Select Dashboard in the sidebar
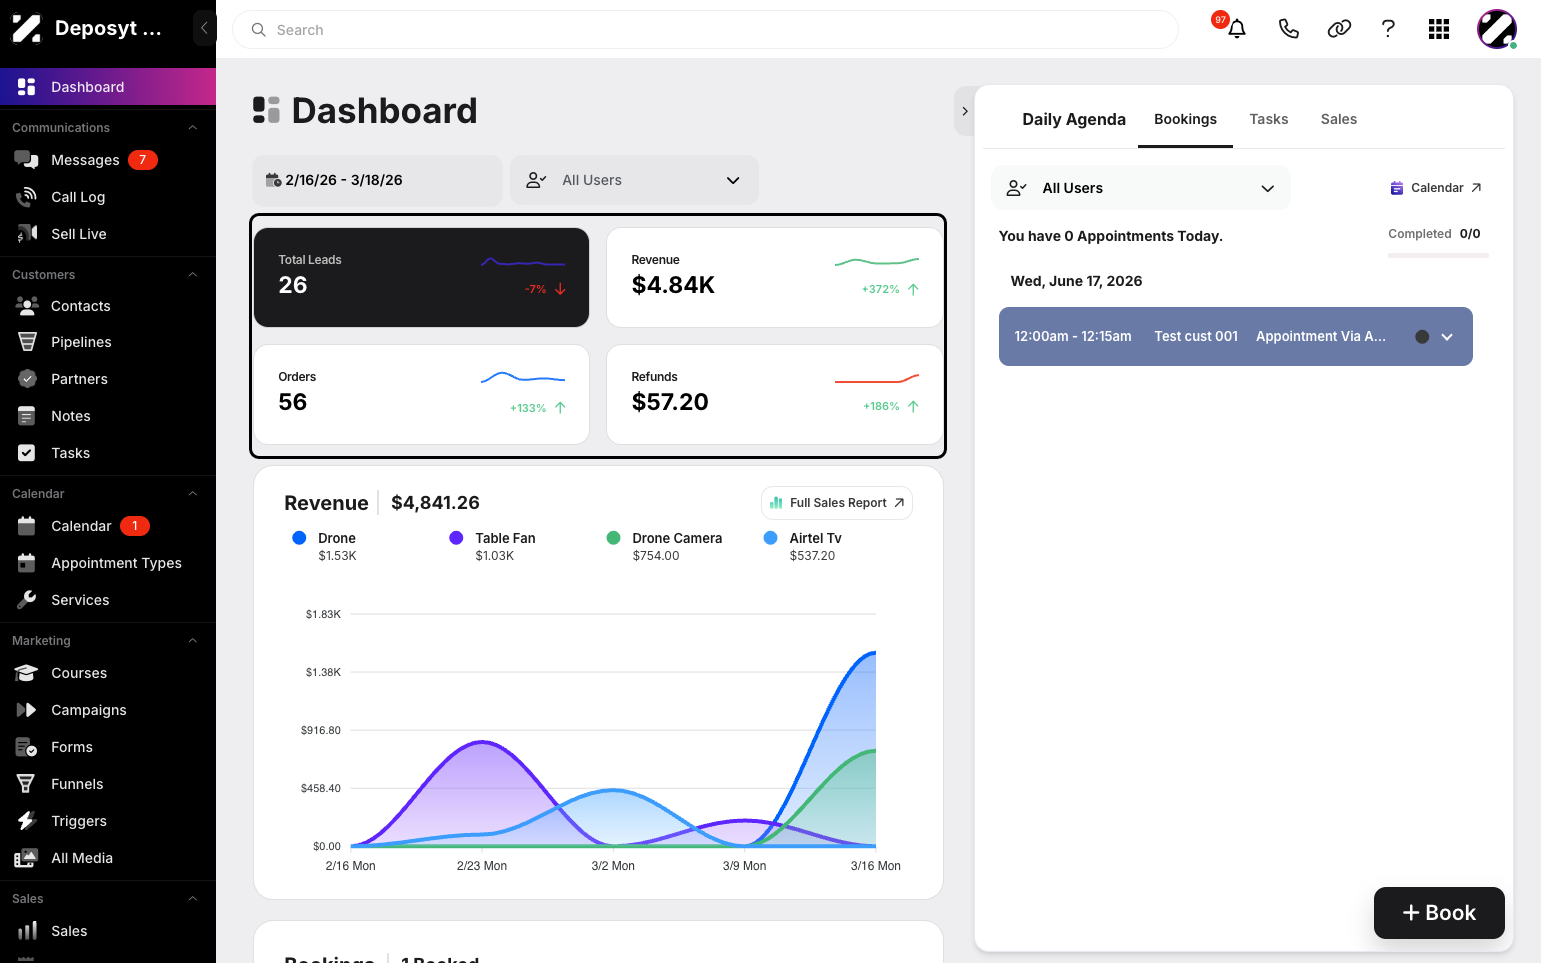Screen dimensions: 1541x963 click(x=108, y=87)
